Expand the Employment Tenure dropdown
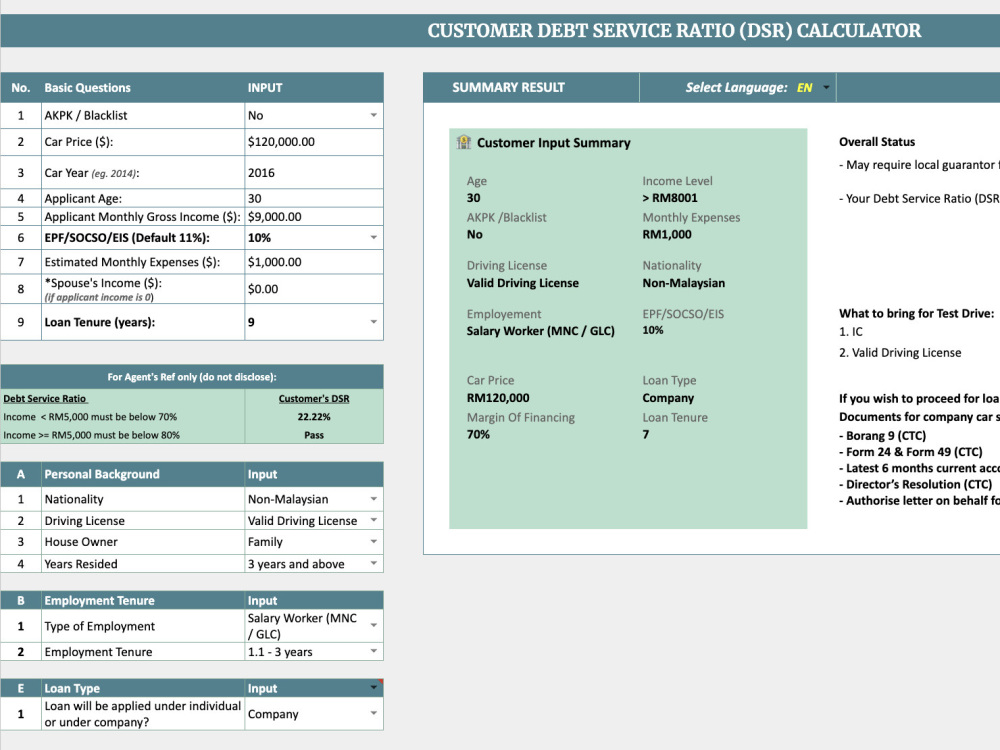 [x=375, y=651]
